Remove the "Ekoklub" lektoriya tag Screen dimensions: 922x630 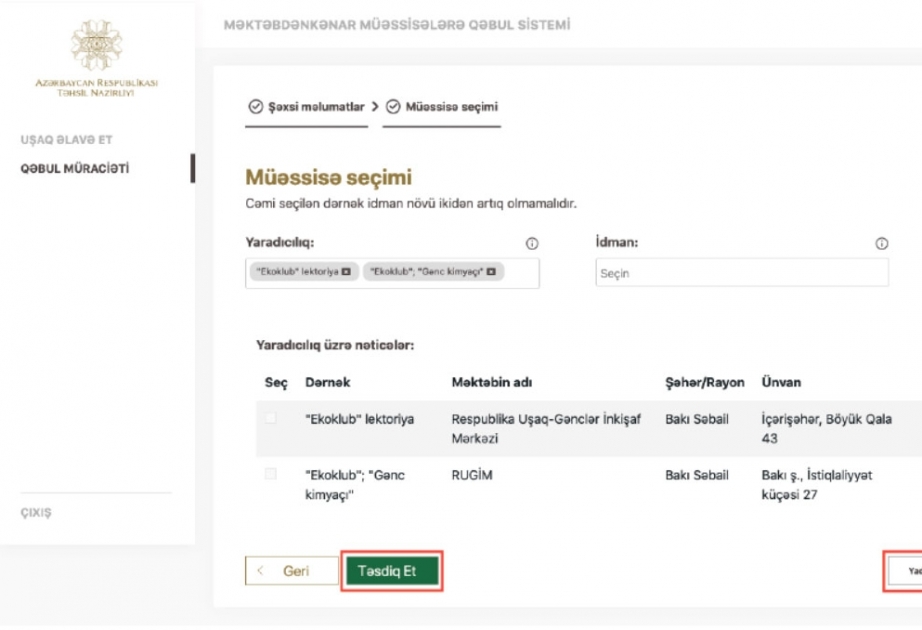[x=346, y=271]
